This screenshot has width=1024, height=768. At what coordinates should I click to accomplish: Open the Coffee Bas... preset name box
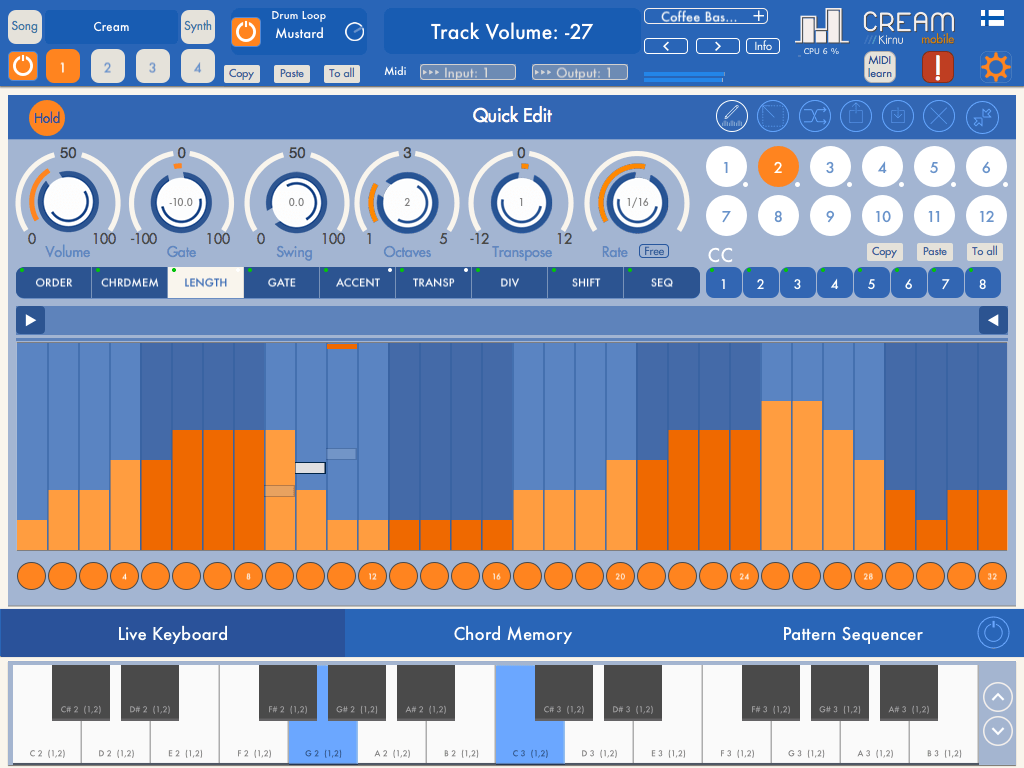[x=705, y=16]
